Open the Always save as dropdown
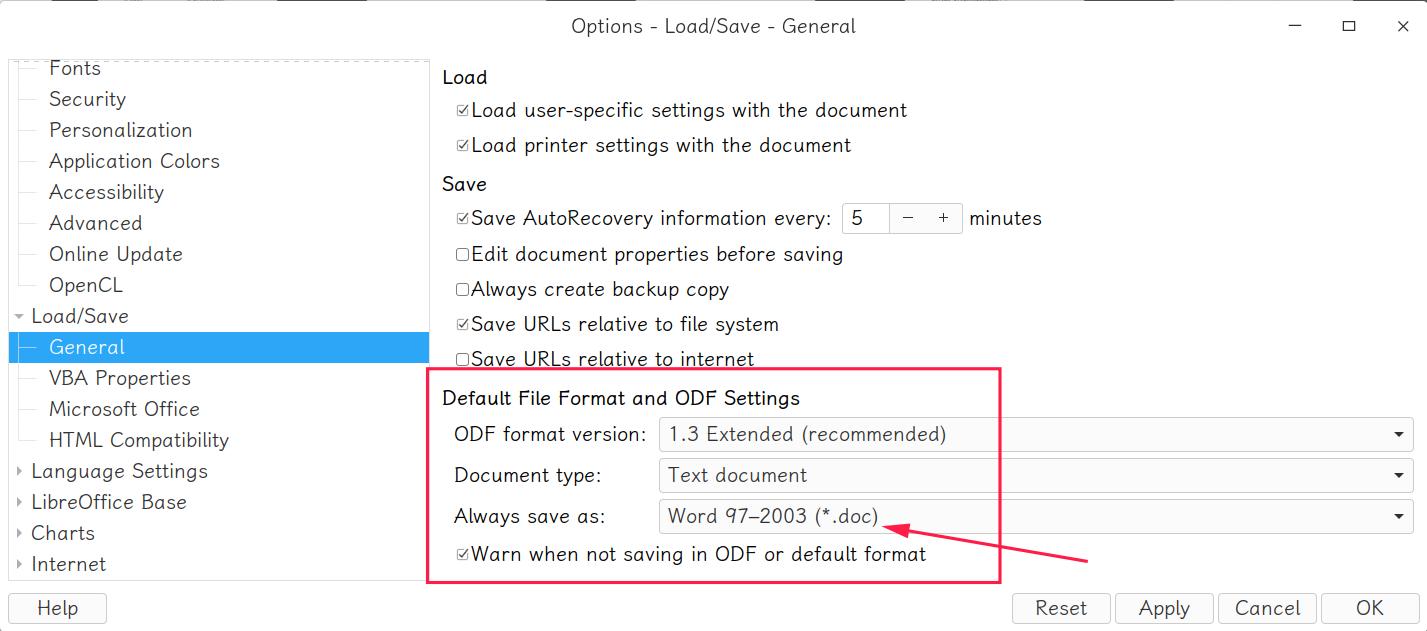This screenshot has width=1427, height=631. click(1036, 517)
